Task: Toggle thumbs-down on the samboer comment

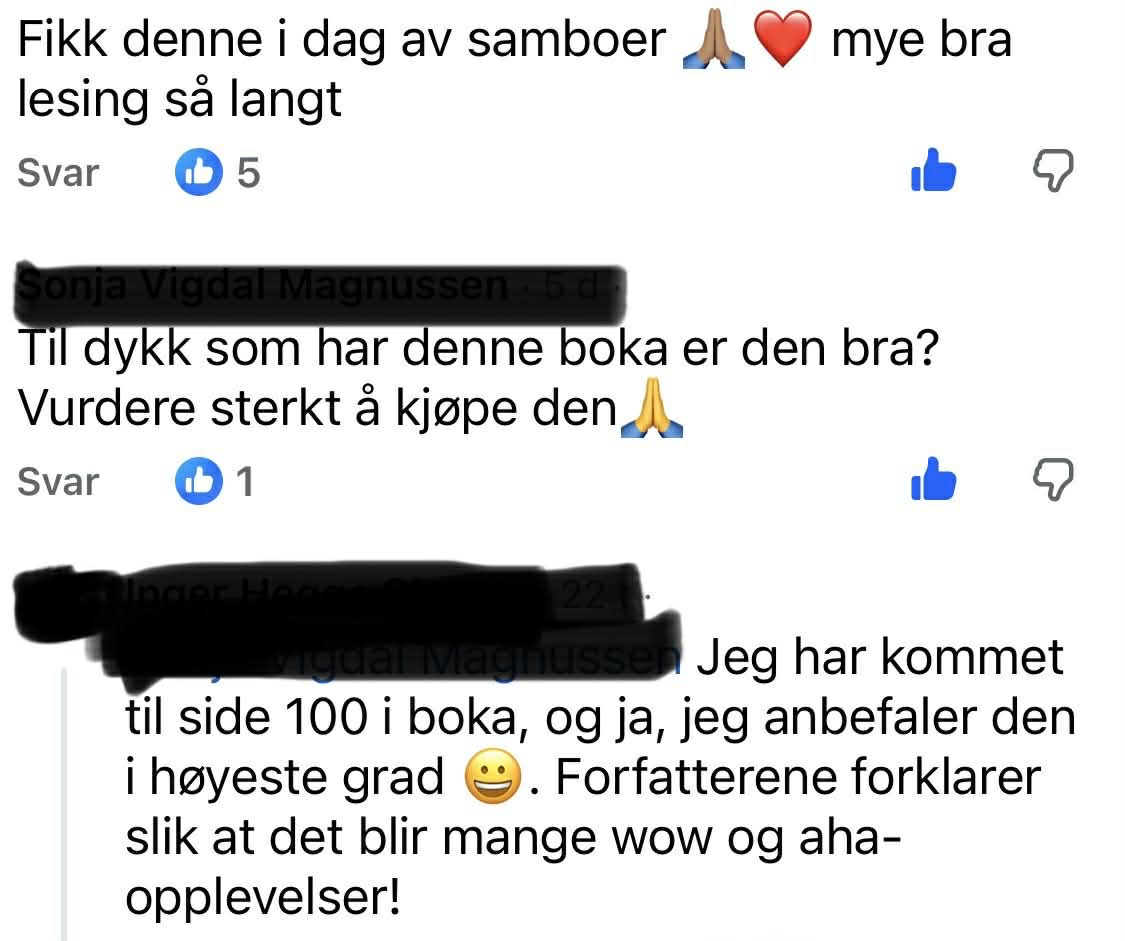Action: coord(1053,171)
